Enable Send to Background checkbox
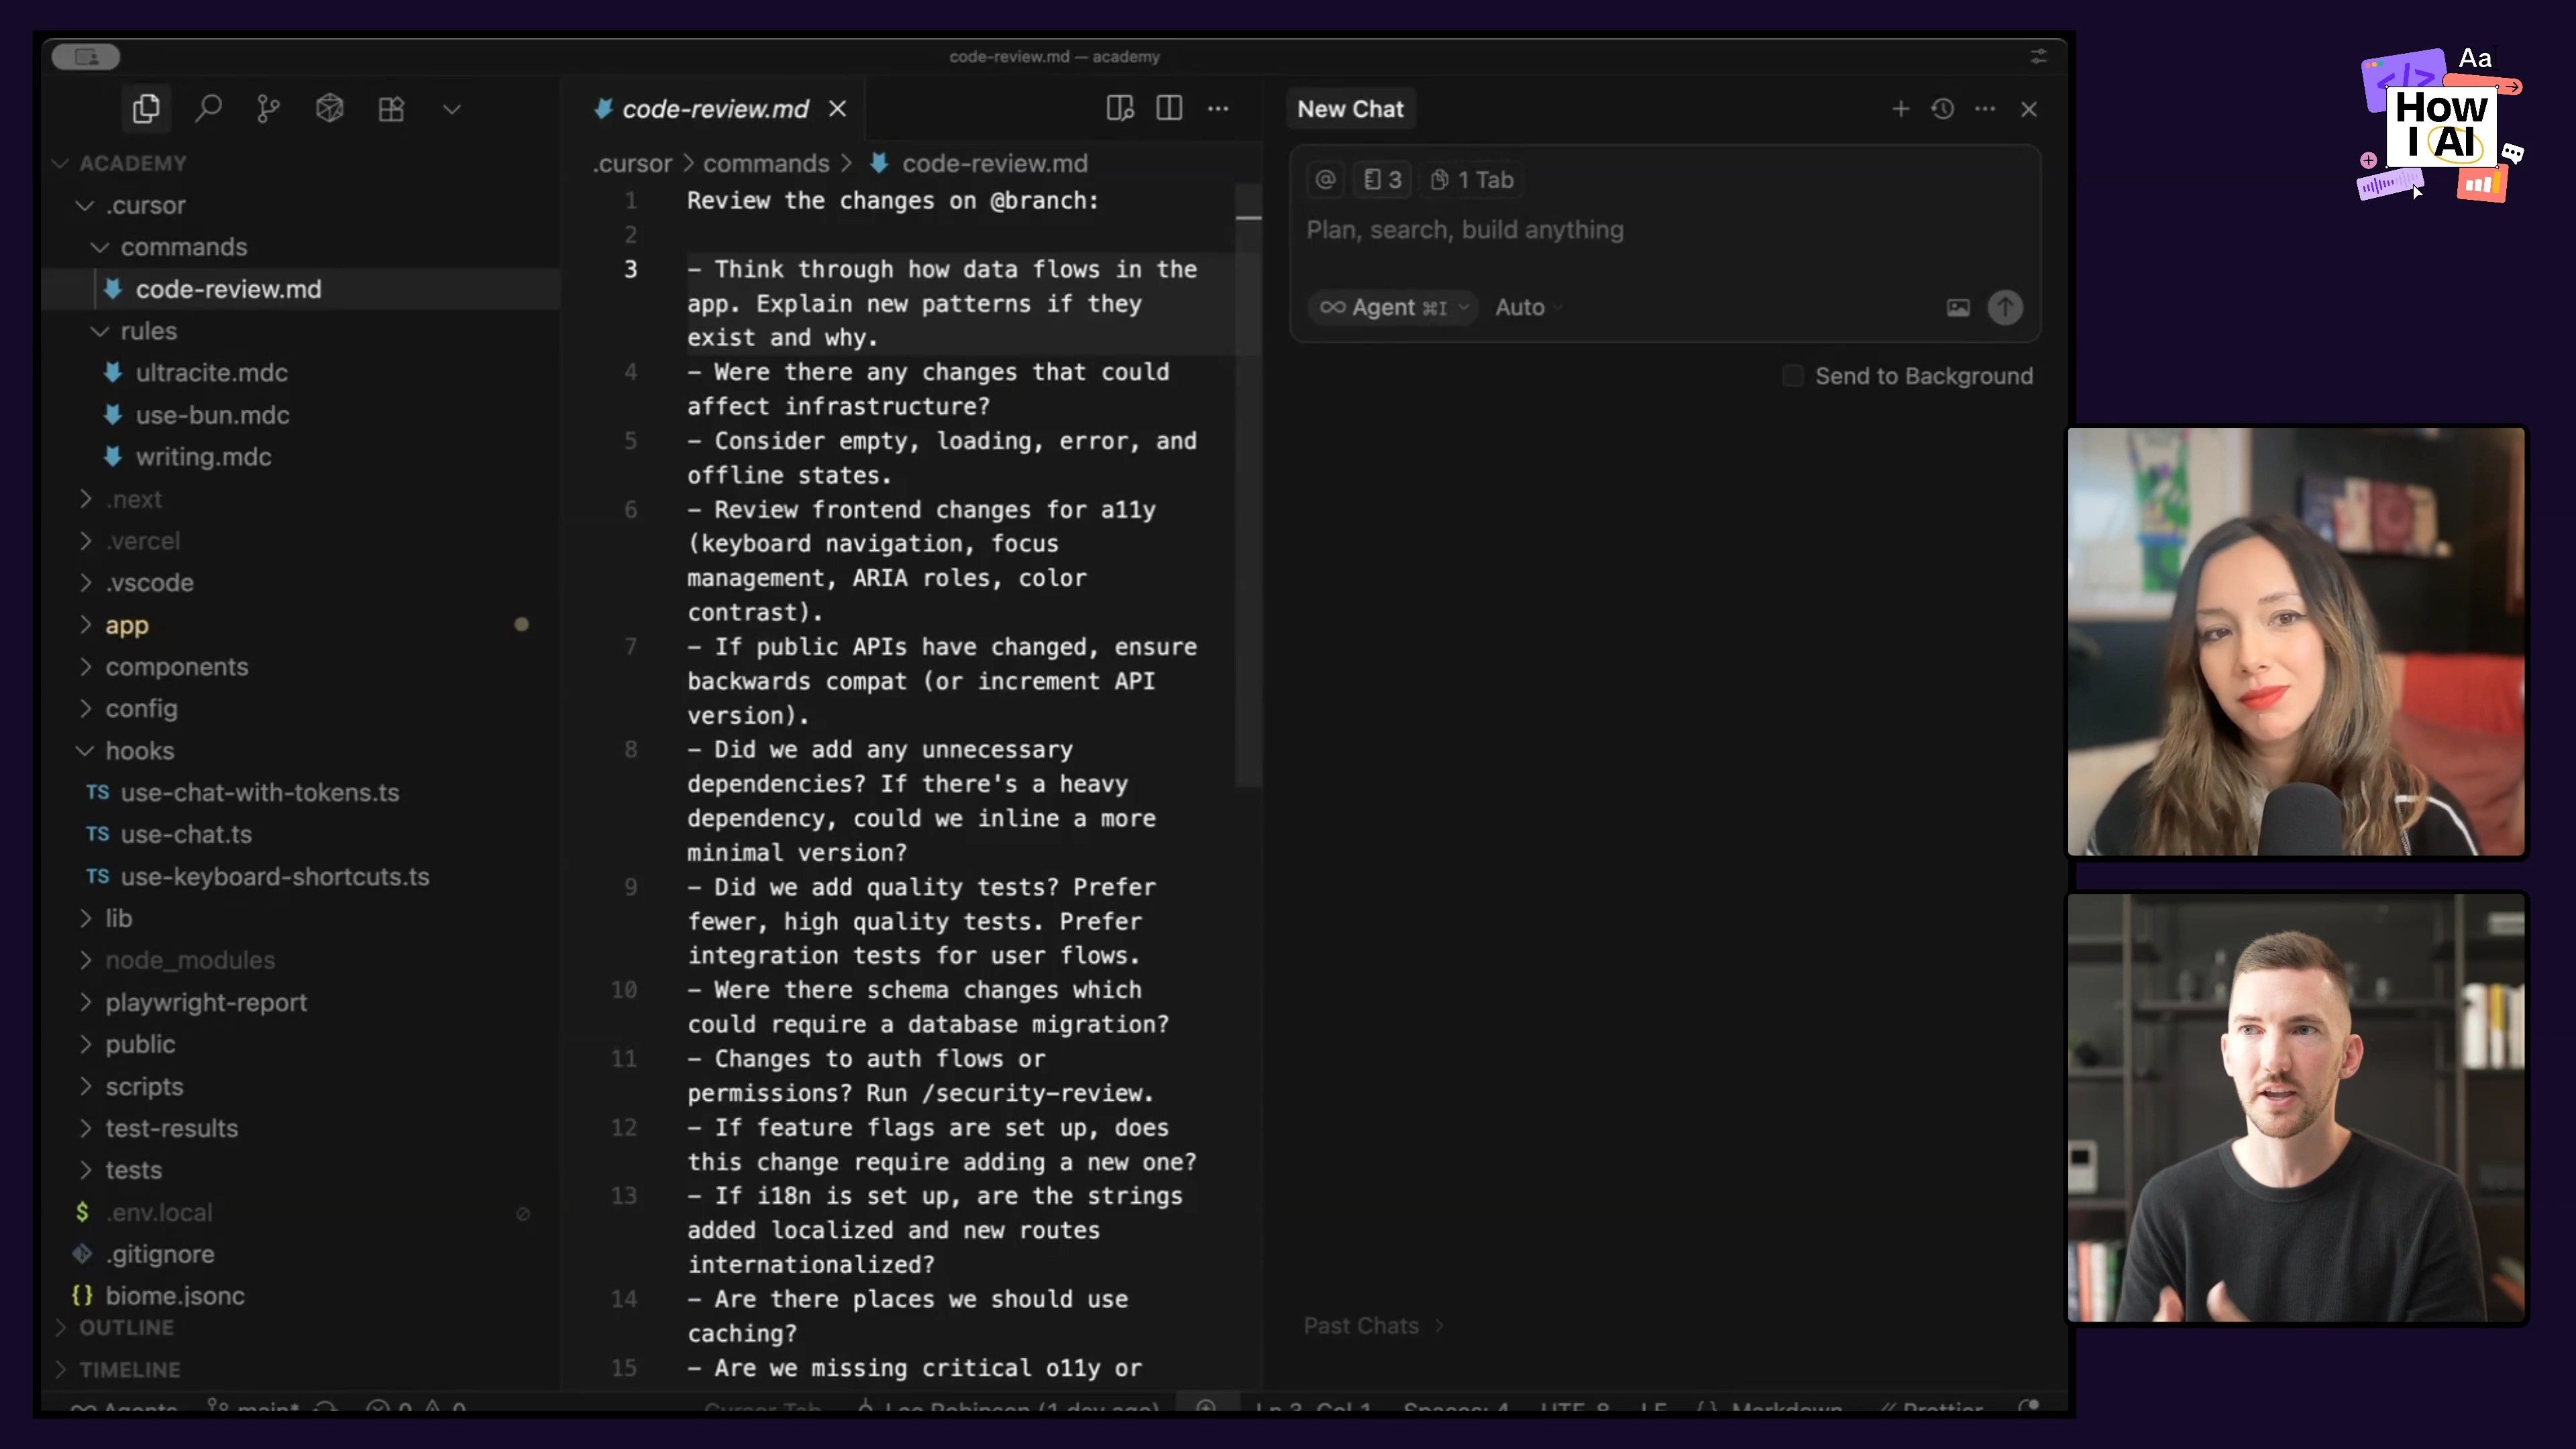Image resolution: width=2576 pixels, height=1449 pixels. (1792, 376)
